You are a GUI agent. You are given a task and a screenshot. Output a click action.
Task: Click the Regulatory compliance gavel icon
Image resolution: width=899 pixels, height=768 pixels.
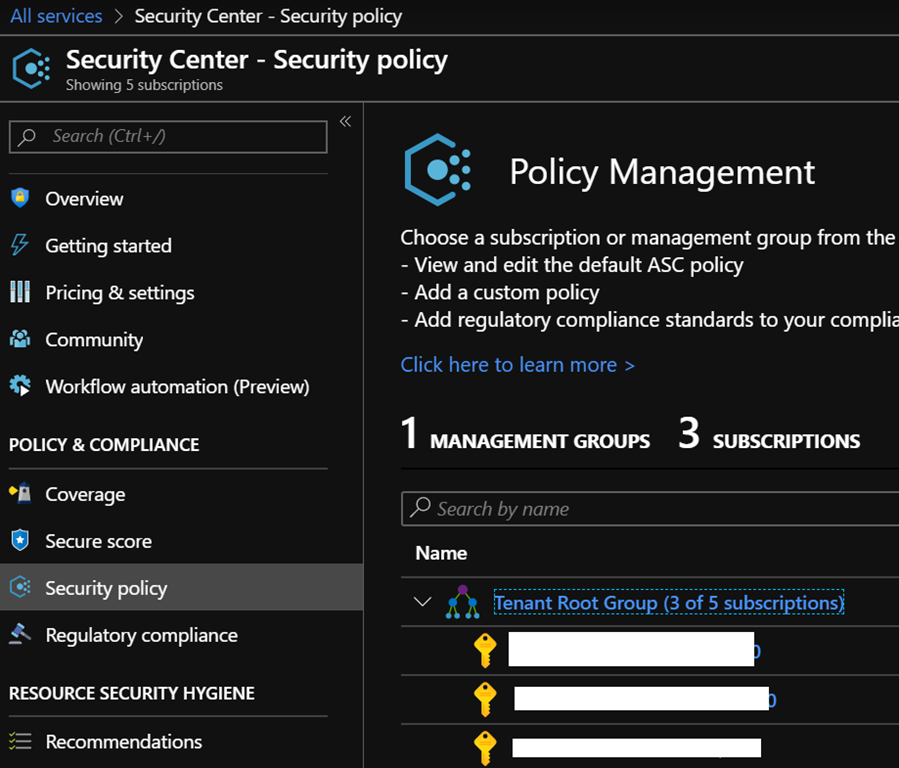point(20,635)
